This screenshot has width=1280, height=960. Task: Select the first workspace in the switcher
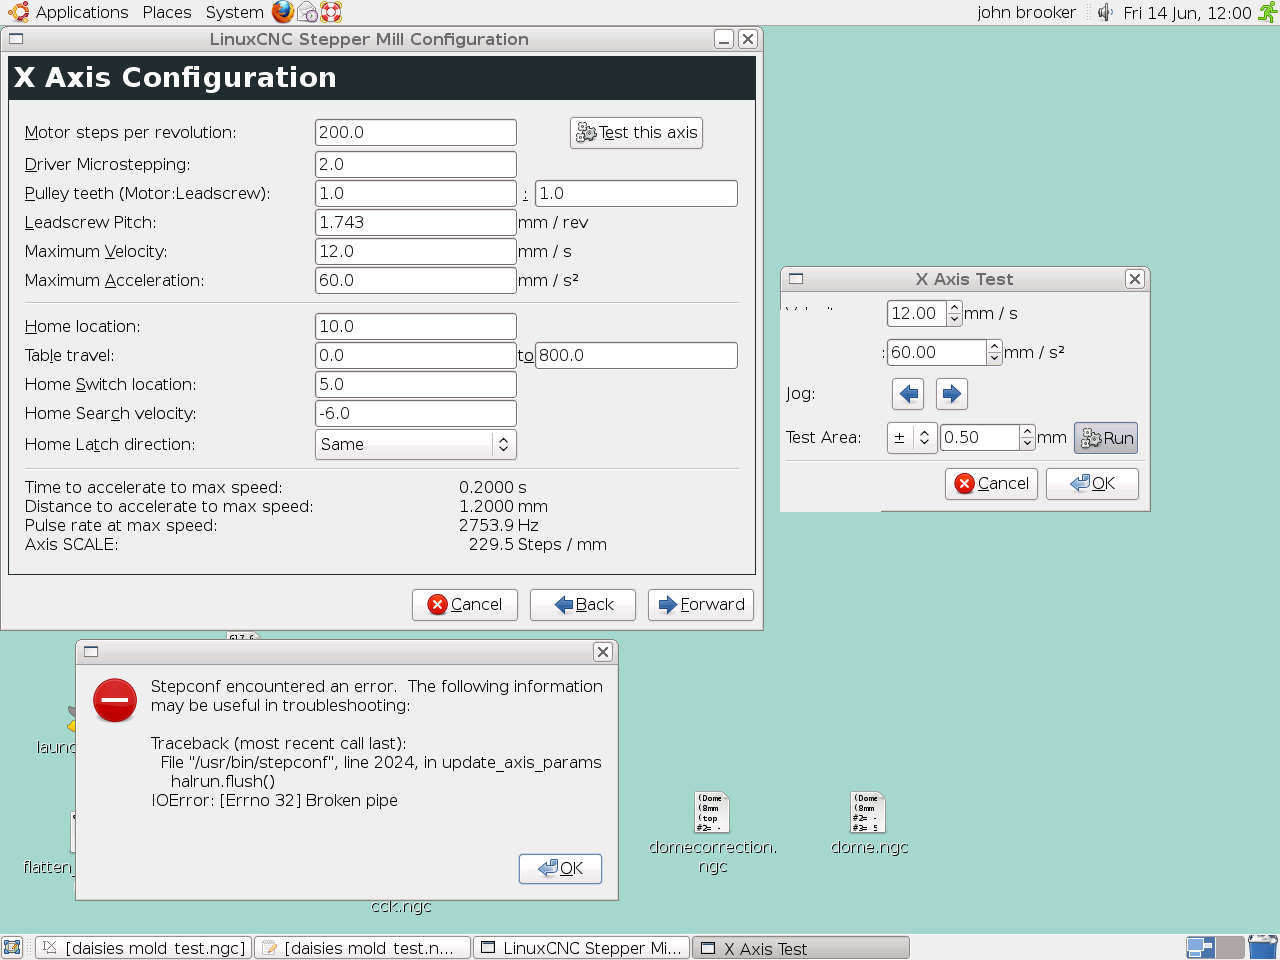point(1200,948)
